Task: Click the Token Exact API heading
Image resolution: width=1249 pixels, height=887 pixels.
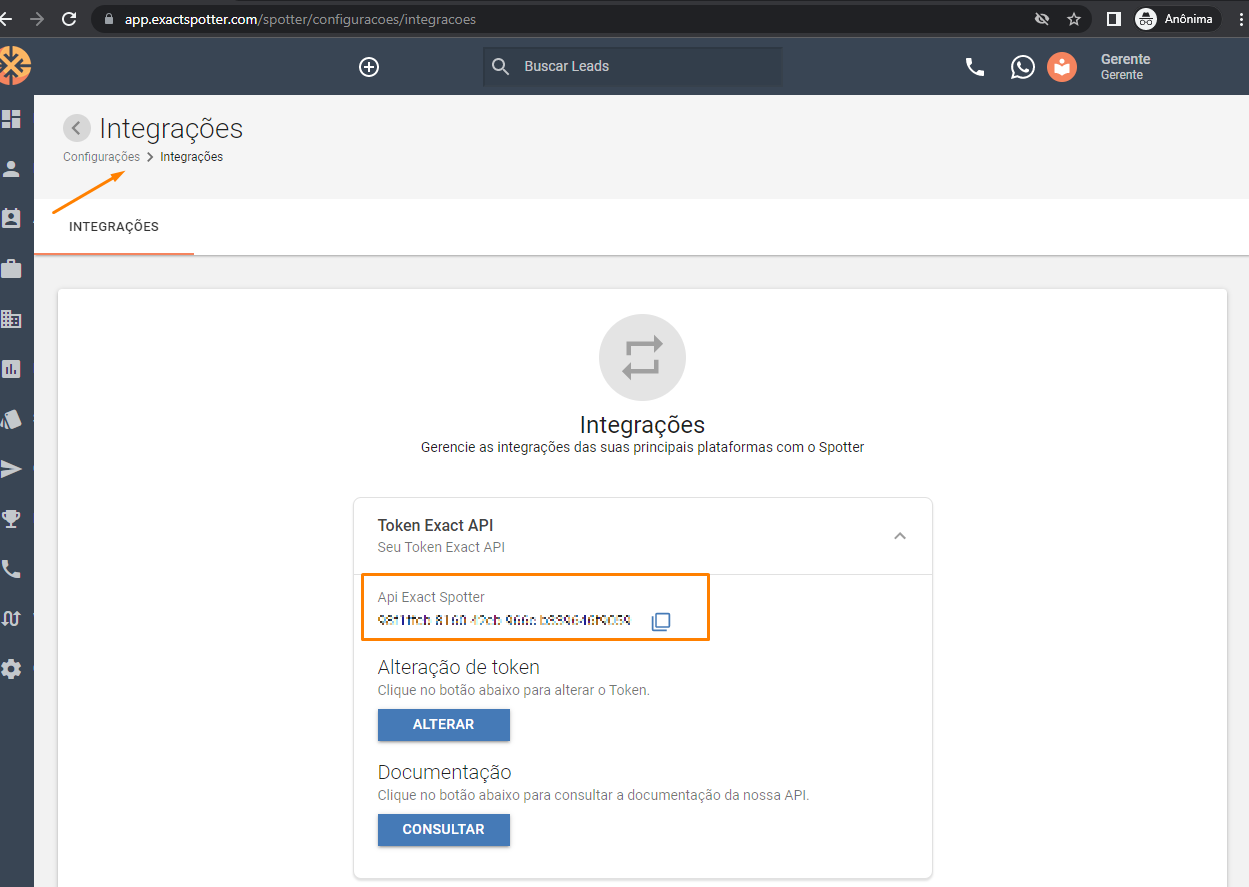Action: (x=435, y=525)
